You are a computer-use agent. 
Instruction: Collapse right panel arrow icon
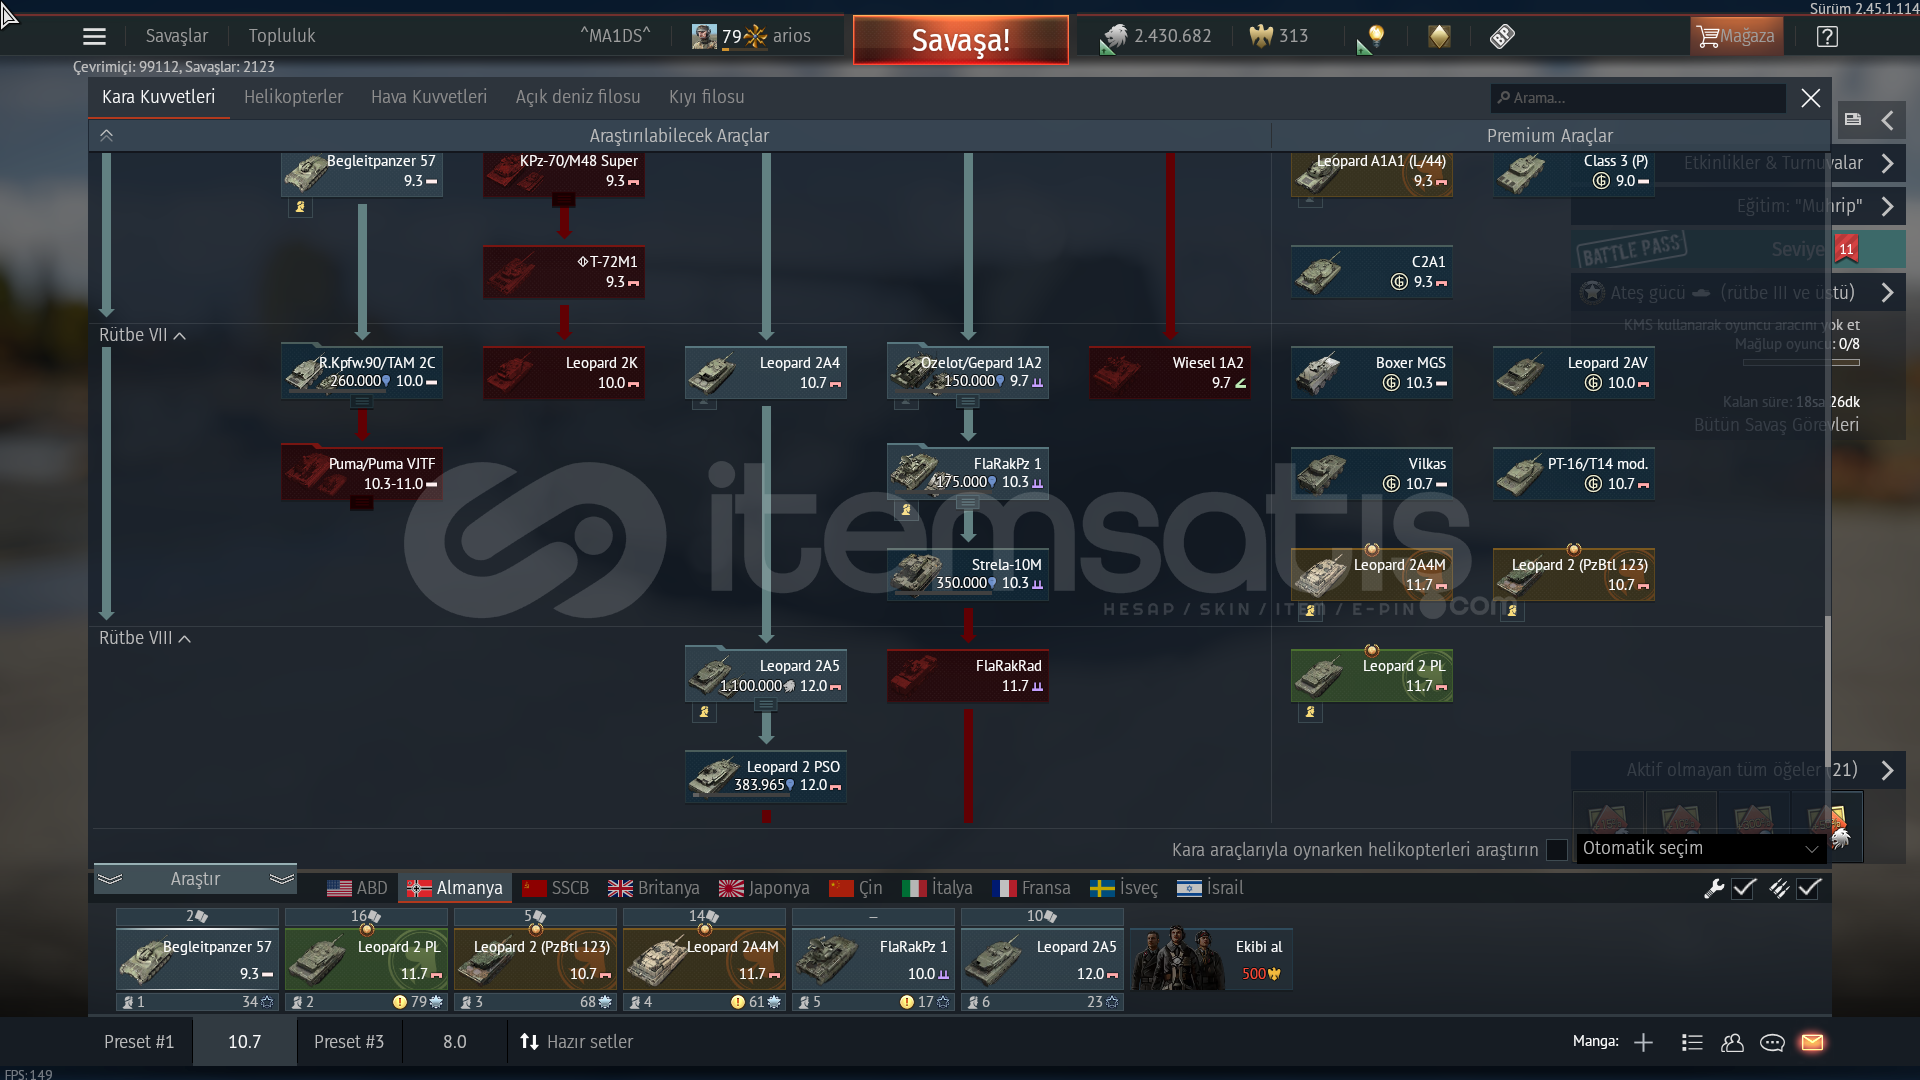click(x=1888, y=121)
